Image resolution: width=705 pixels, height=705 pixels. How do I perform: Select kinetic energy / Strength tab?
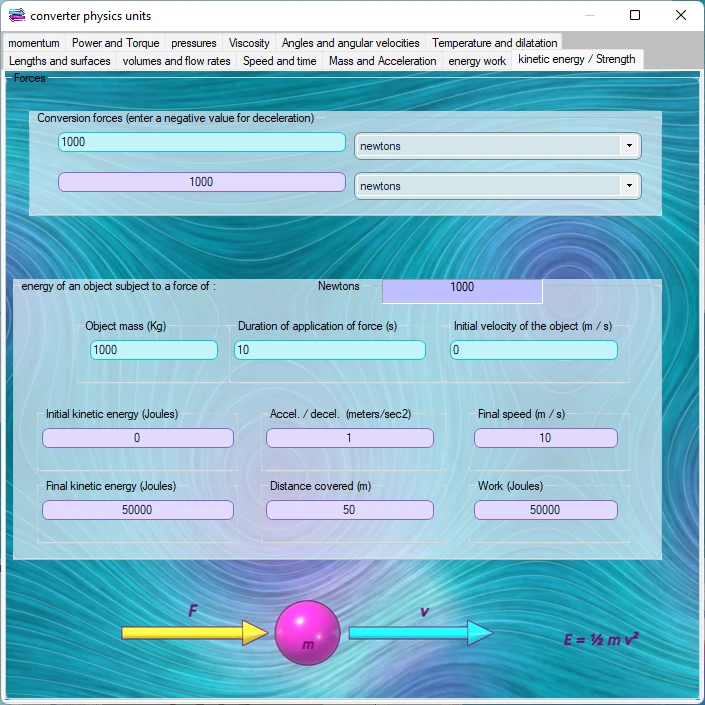click(x=577, y=59)
